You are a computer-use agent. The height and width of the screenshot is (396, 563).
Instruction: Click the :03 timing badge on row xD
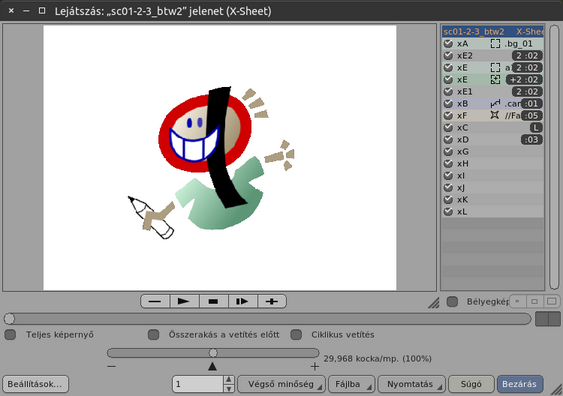pyautogui.click(x=532, y=140)
